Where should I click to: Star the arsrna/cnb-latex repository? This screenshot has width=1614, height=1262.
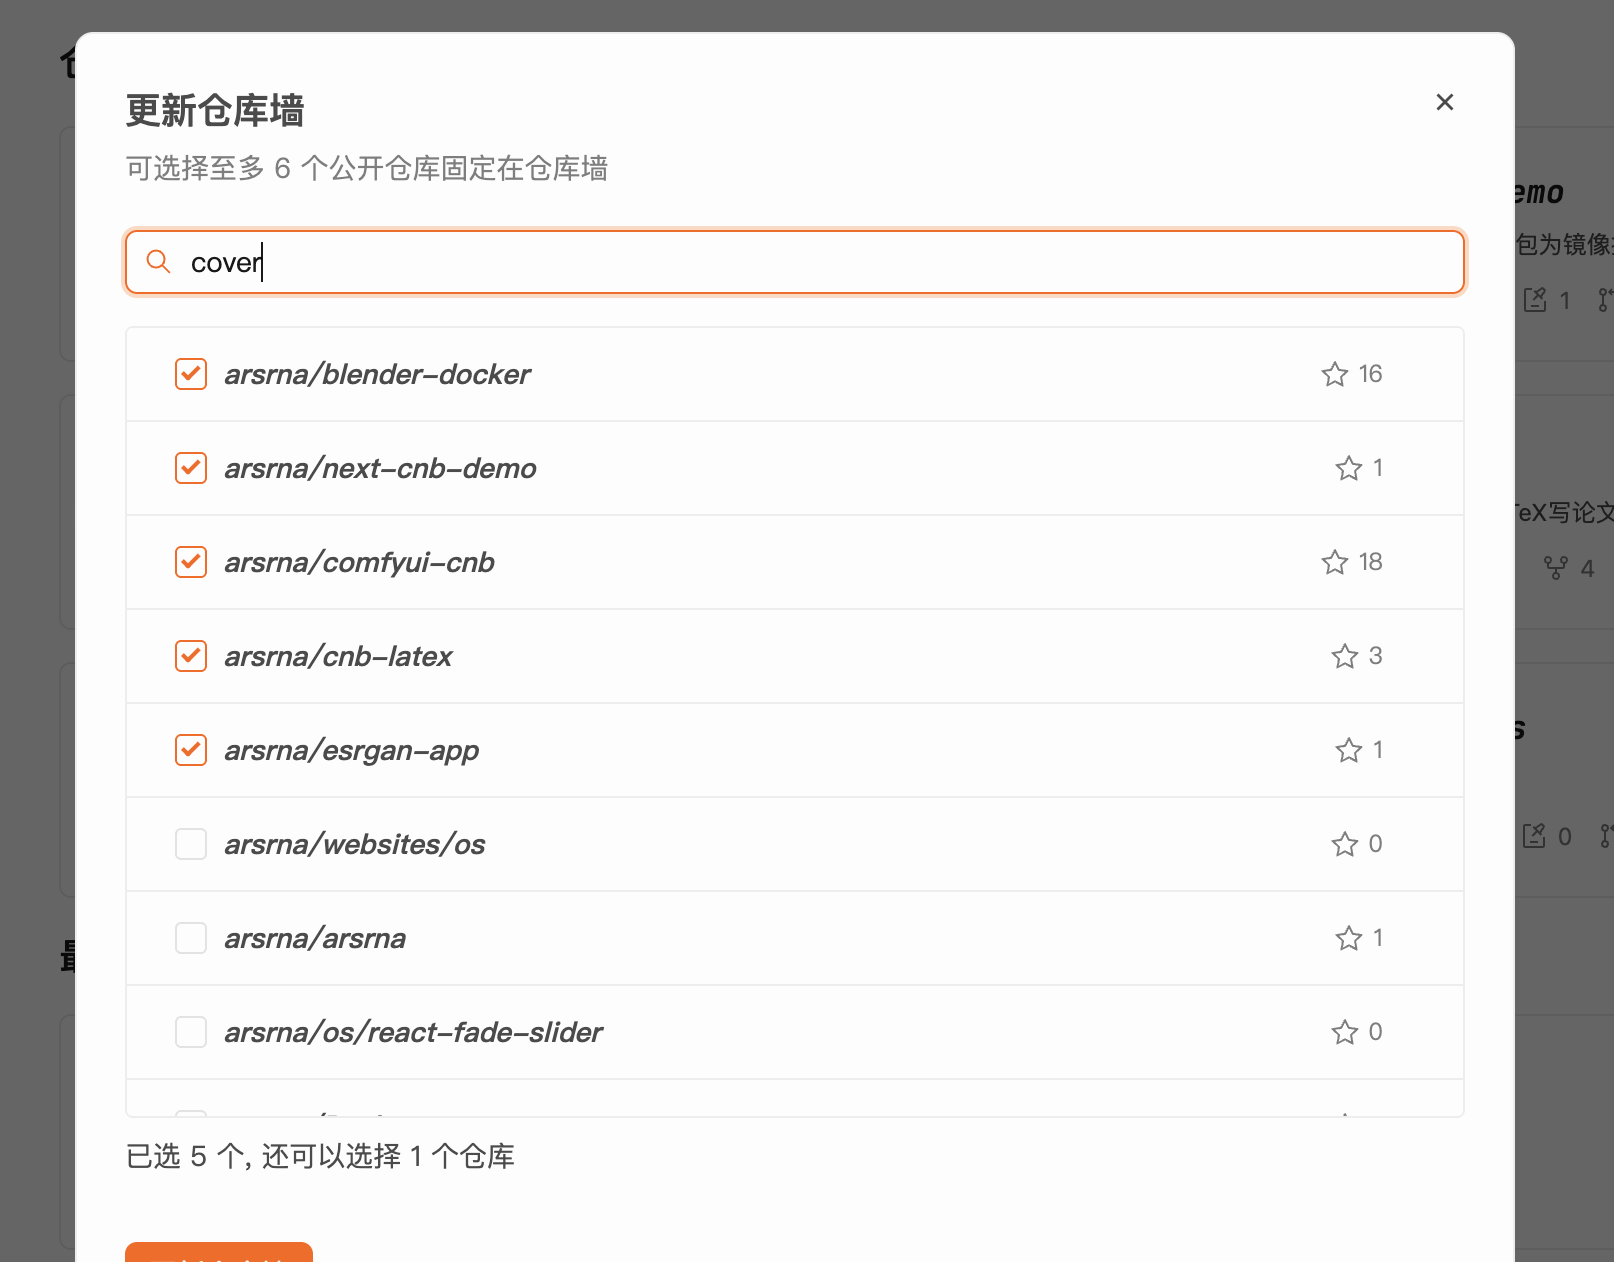[x=1342, y=656]
